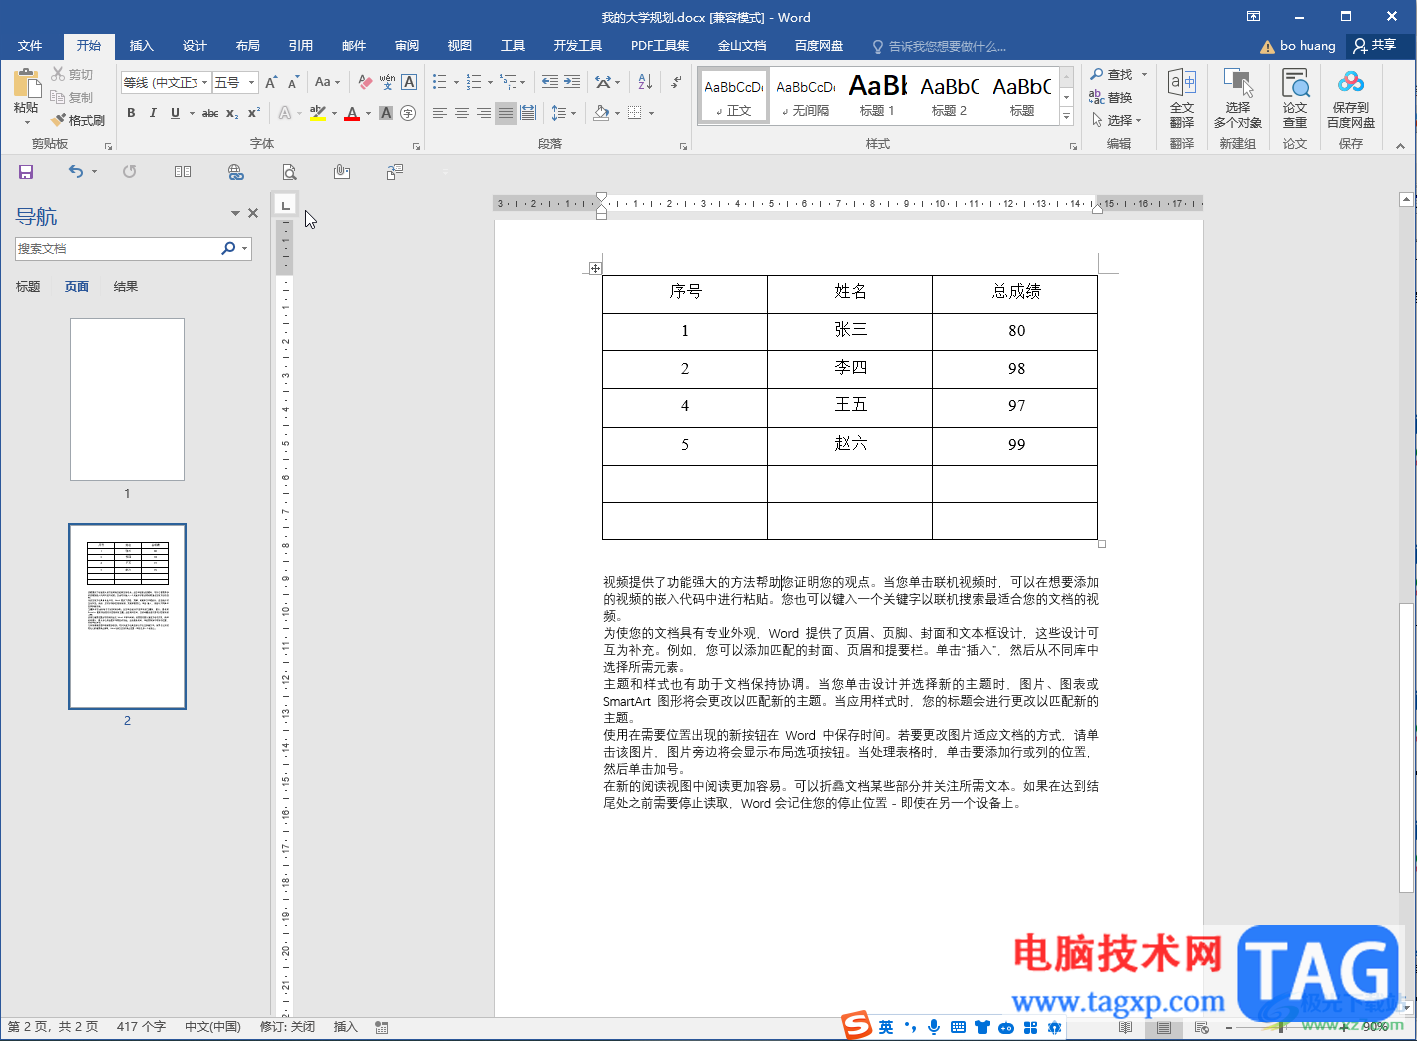Sort the selection A to Z
The height and width of the screenshot is (1041, 1417).
point(645,82)
